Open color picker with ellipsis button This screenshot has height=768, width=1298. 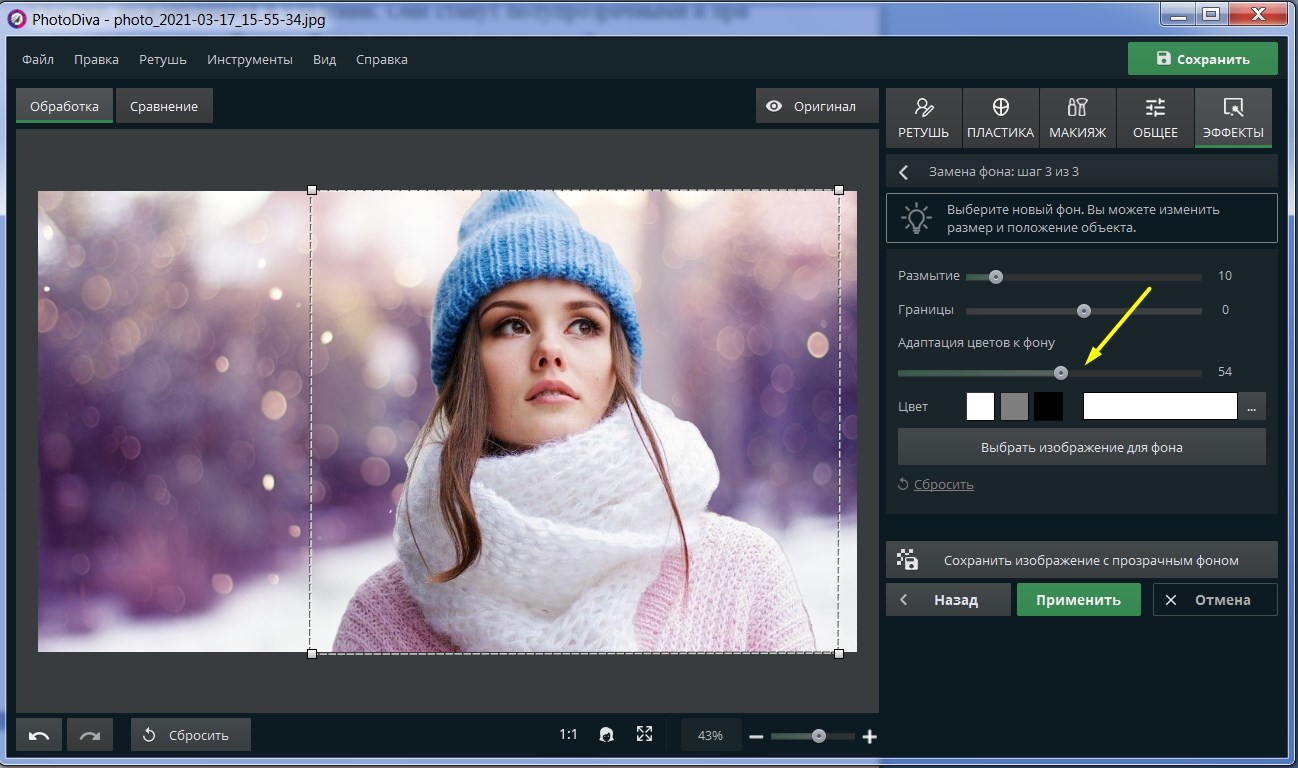(1252, 406)
